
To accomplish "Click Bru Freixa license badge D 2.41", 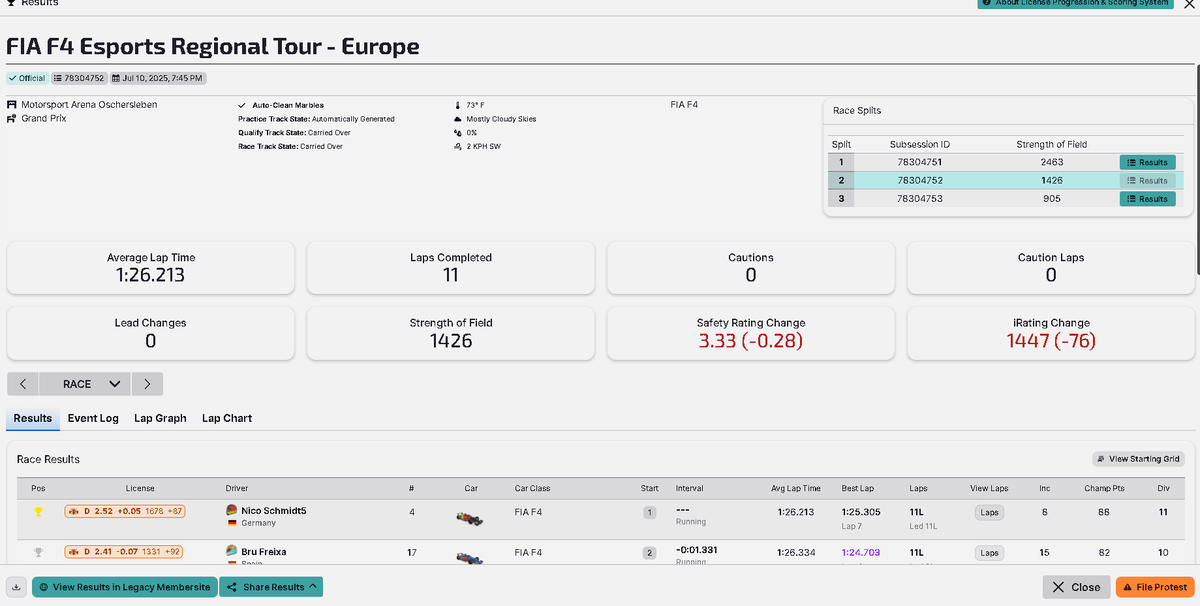I will [x=126, y=552].
